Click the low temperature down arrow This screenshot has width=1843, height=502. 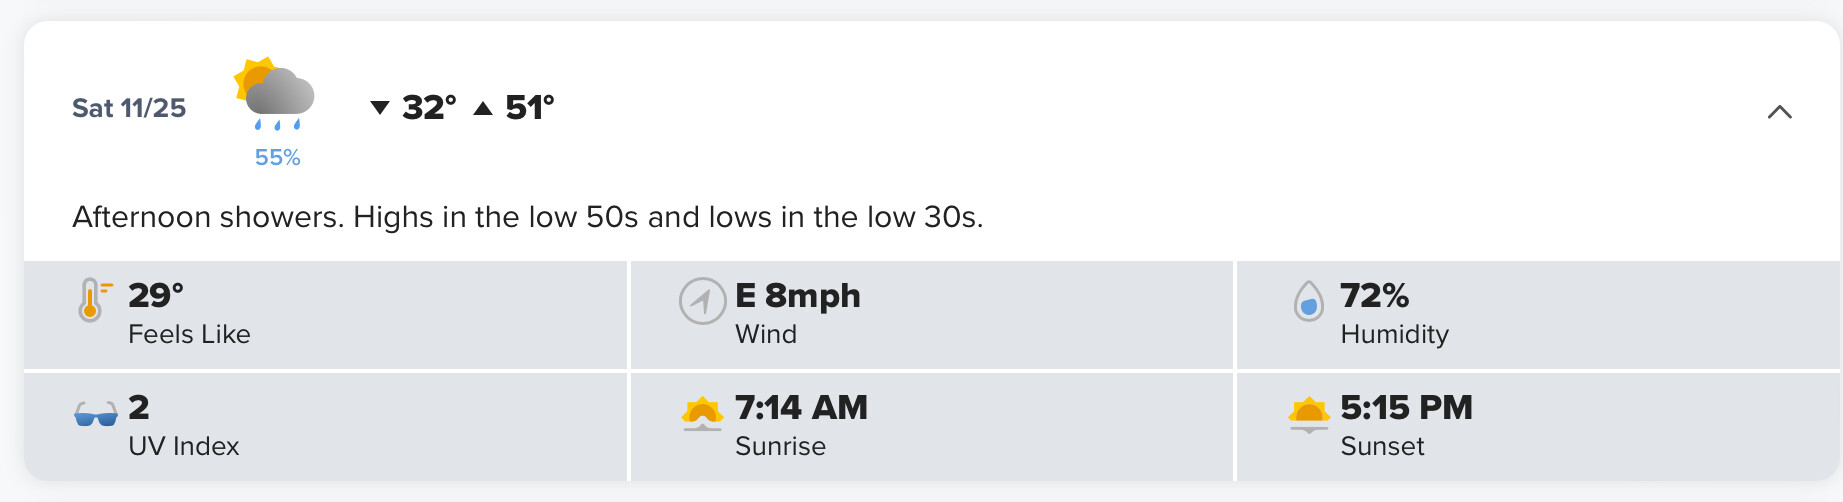380,108
